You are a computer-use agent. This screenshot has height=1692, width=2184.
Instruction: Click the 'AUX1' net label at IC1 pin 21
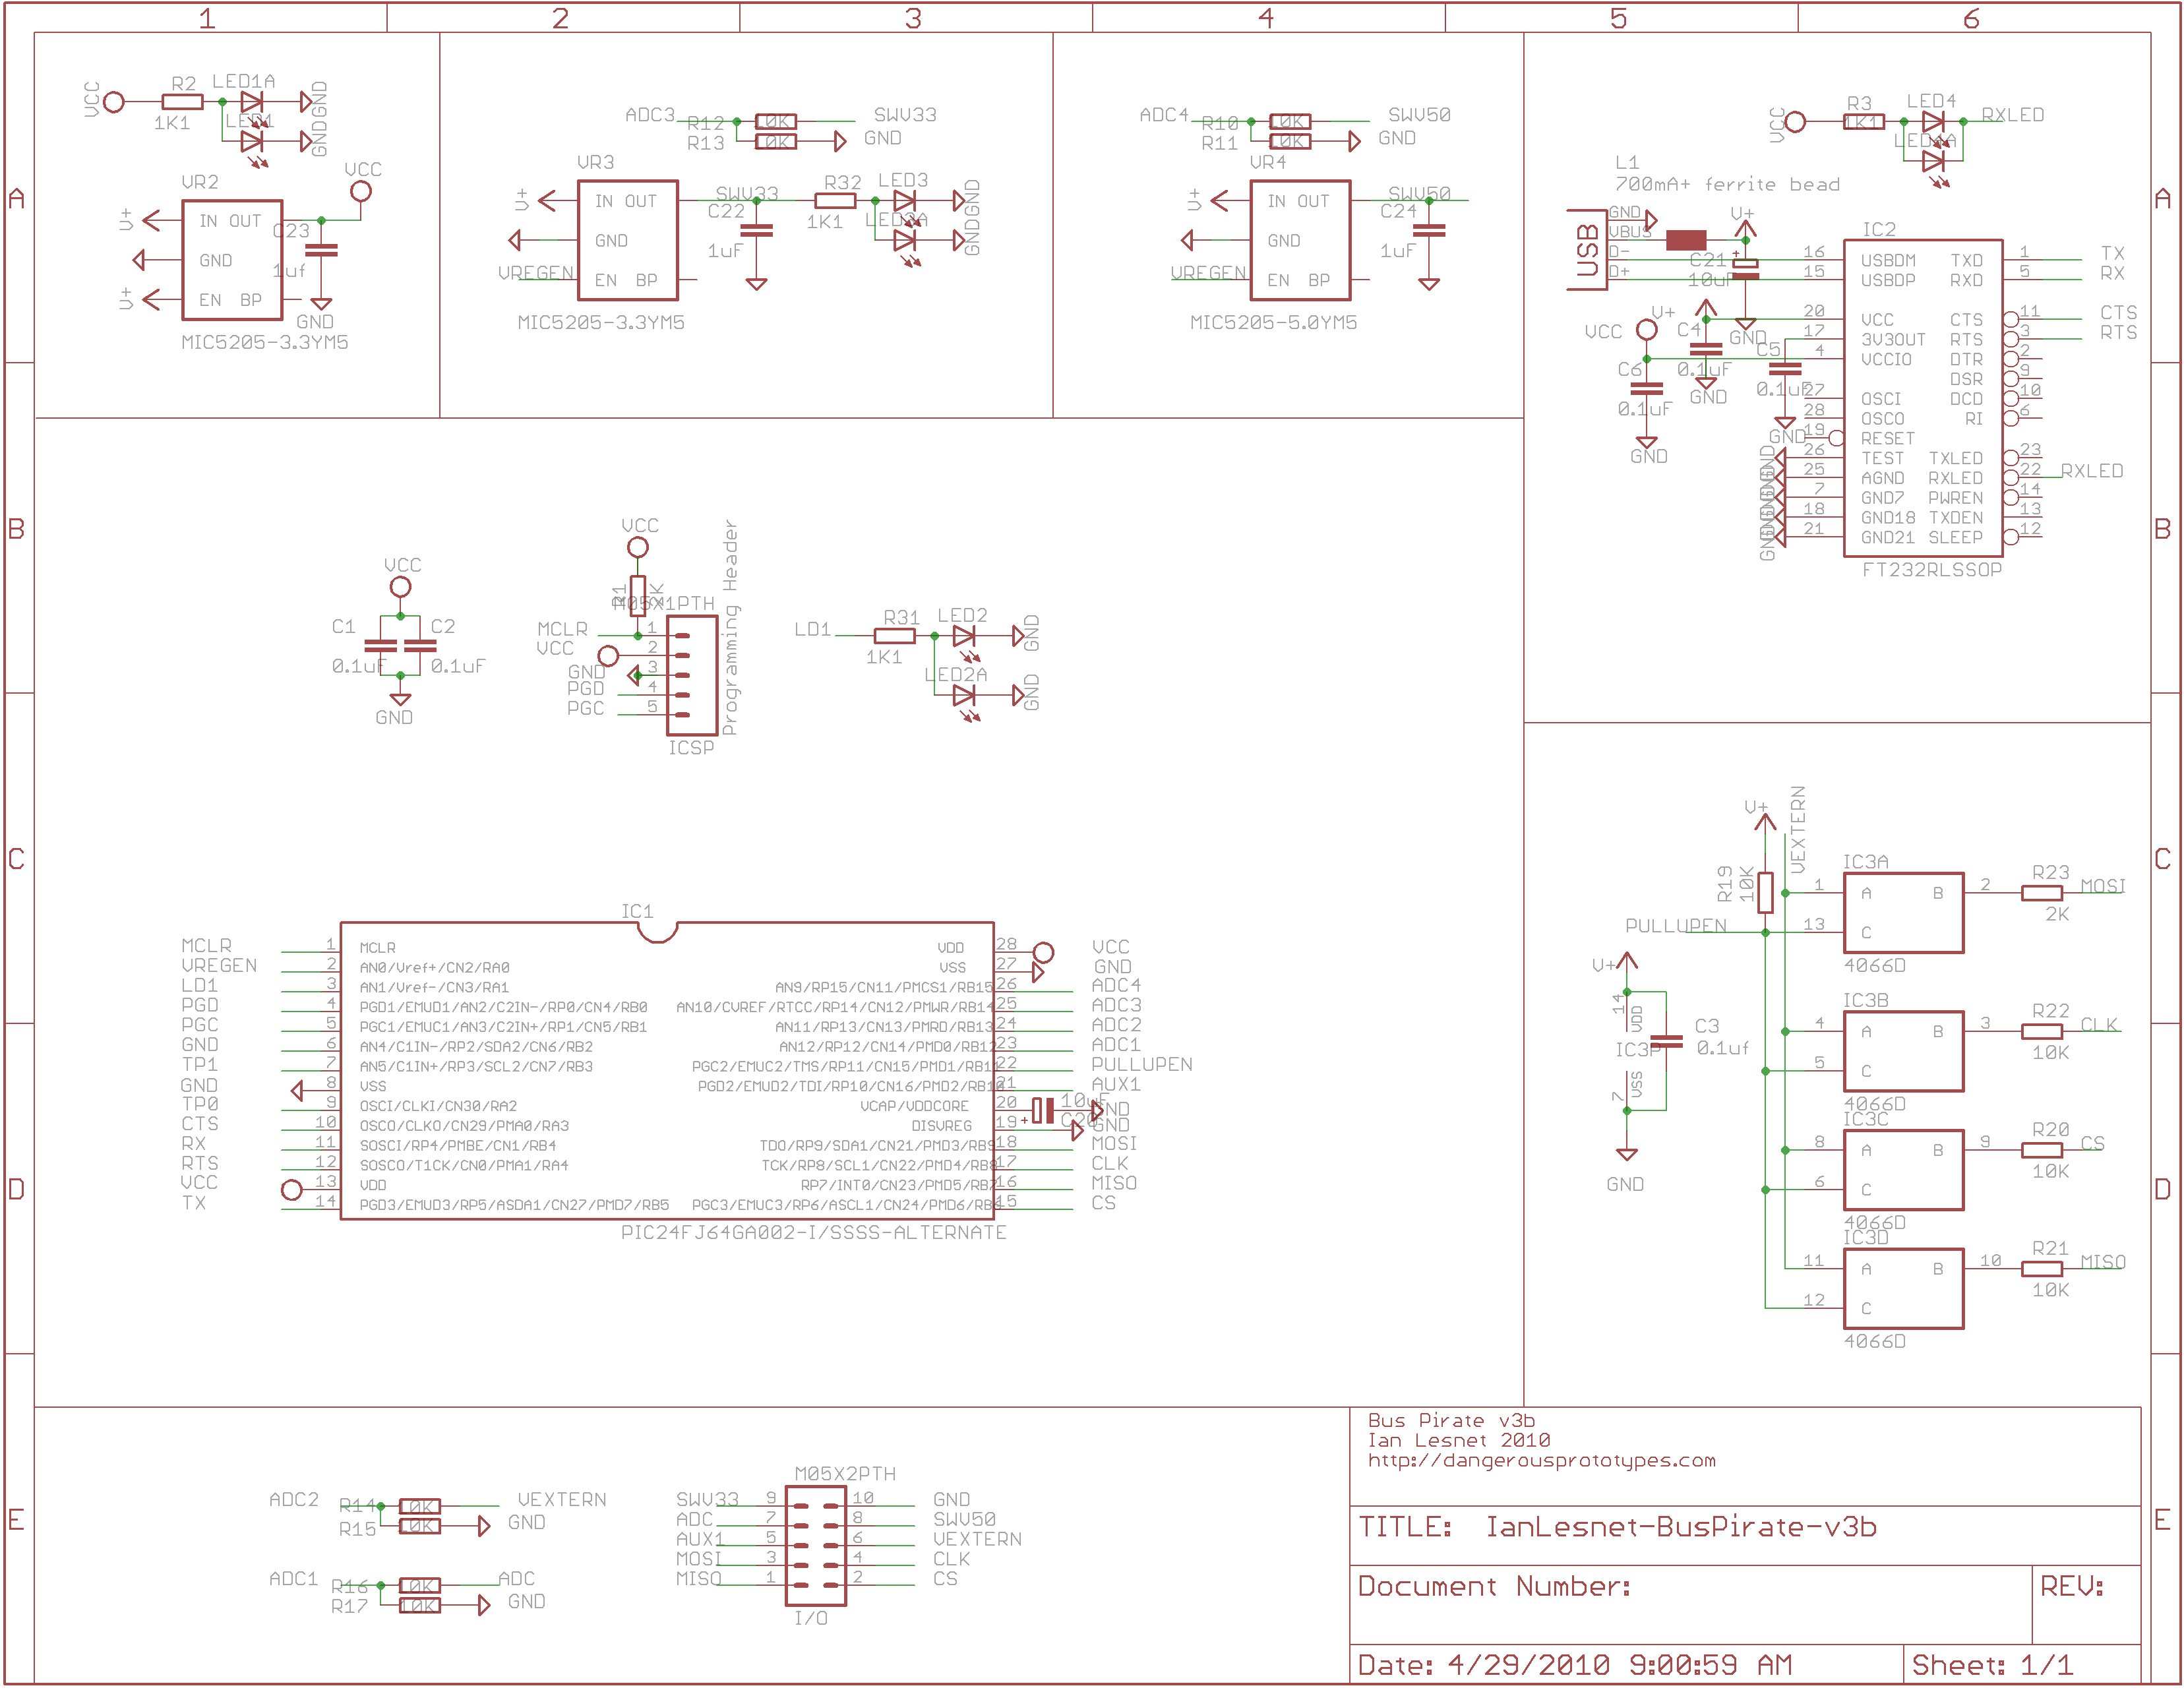click(1116, 1084)
